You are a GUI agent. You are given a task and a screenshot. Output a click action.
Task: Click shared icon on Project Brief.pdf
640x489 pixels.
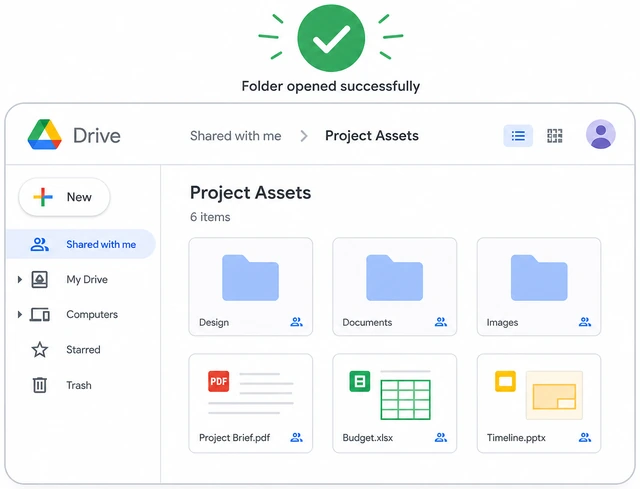coord(296,438)
